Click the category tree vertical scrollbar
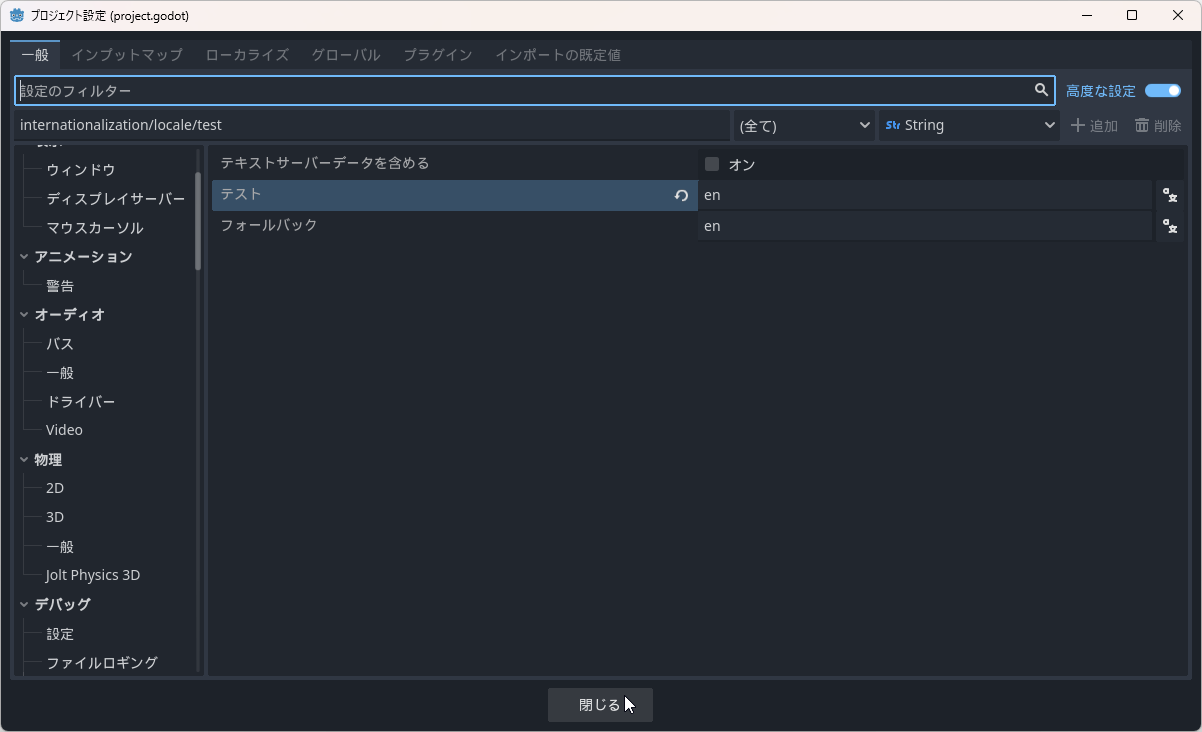Screen dimensions: 1202x732 point(198,220)
